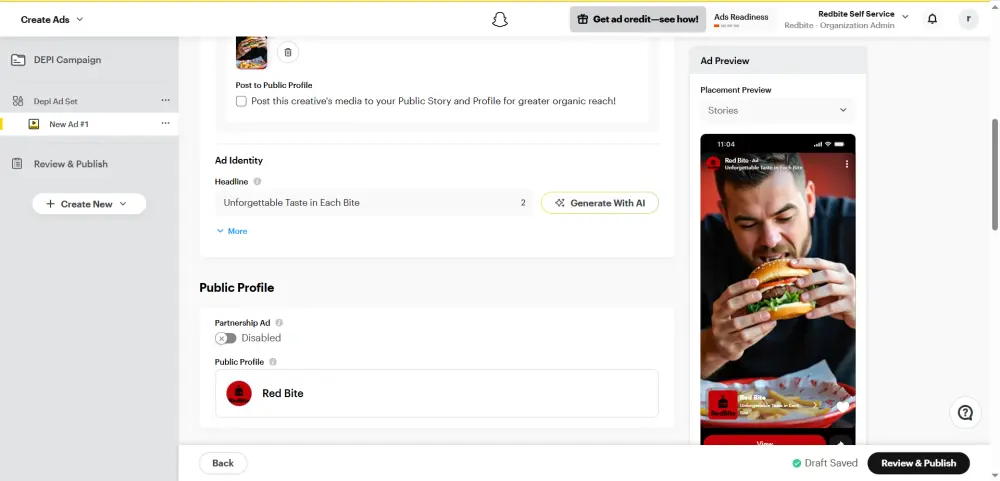Click the Snapchat ghost logo
The height and width of the screenshot is (481, 1000).
[x=500, y=20]
